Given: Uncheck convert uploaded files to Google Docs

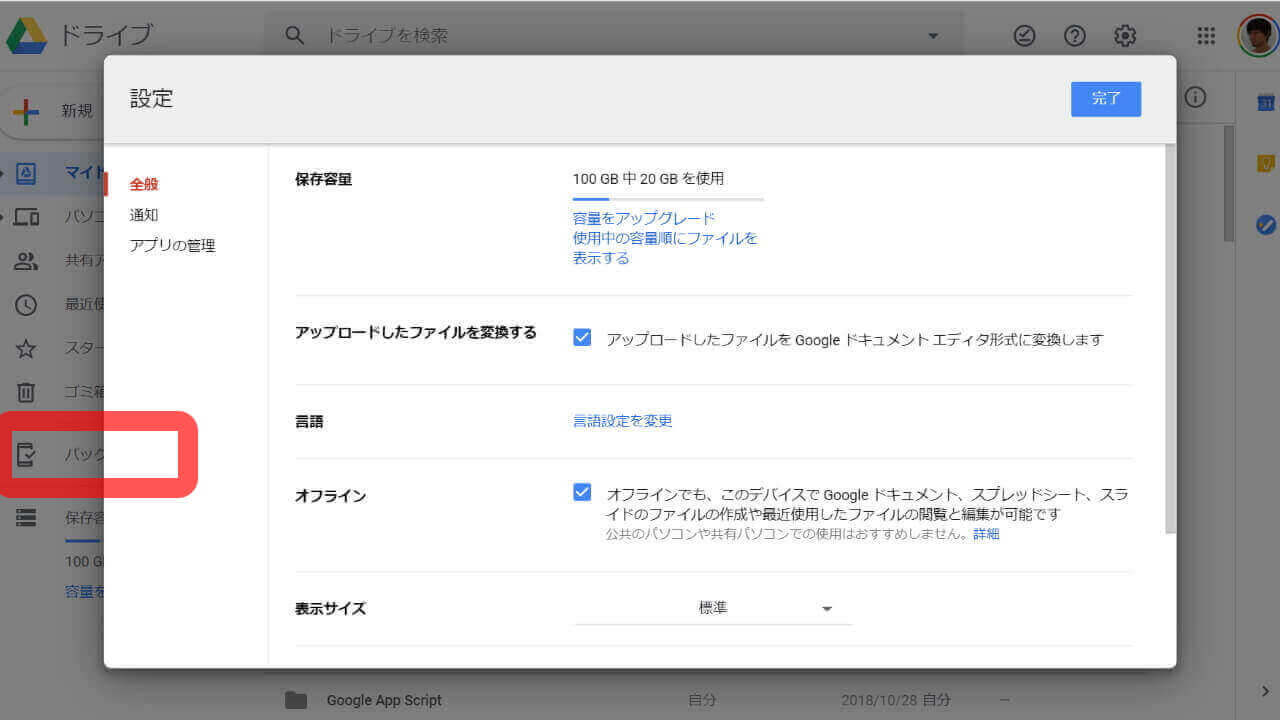Looking at the screenshot, I should 582,338.
